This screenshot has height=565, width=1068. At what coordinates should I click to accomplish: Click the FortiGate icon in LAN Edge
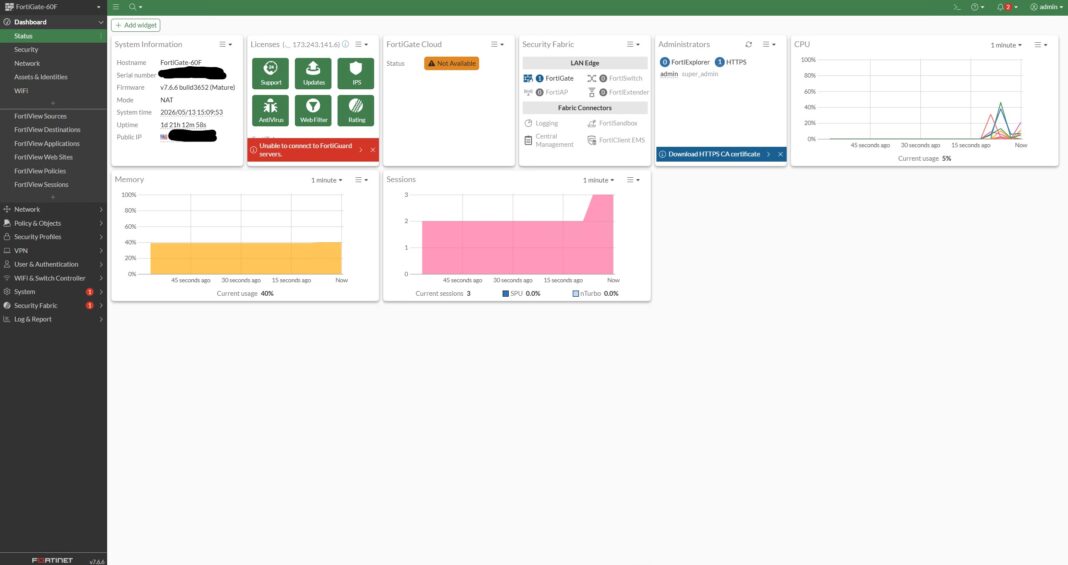click(528, 78)
